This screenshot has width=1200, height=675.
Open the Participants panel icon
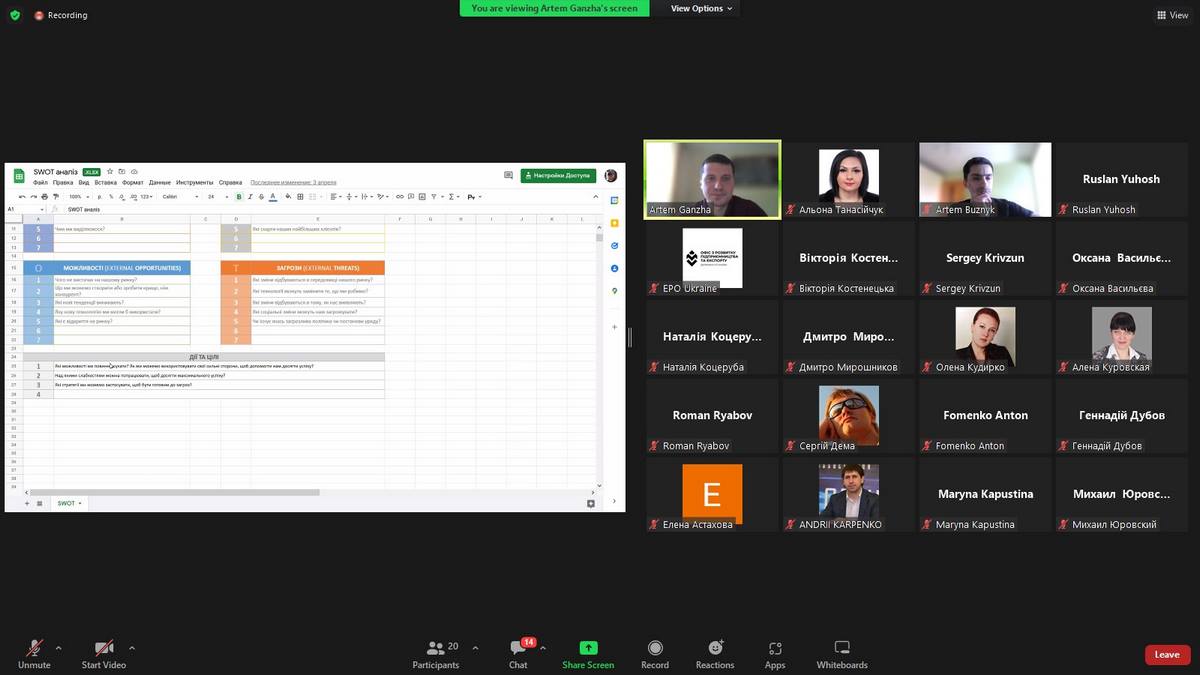tap(435, 648)
